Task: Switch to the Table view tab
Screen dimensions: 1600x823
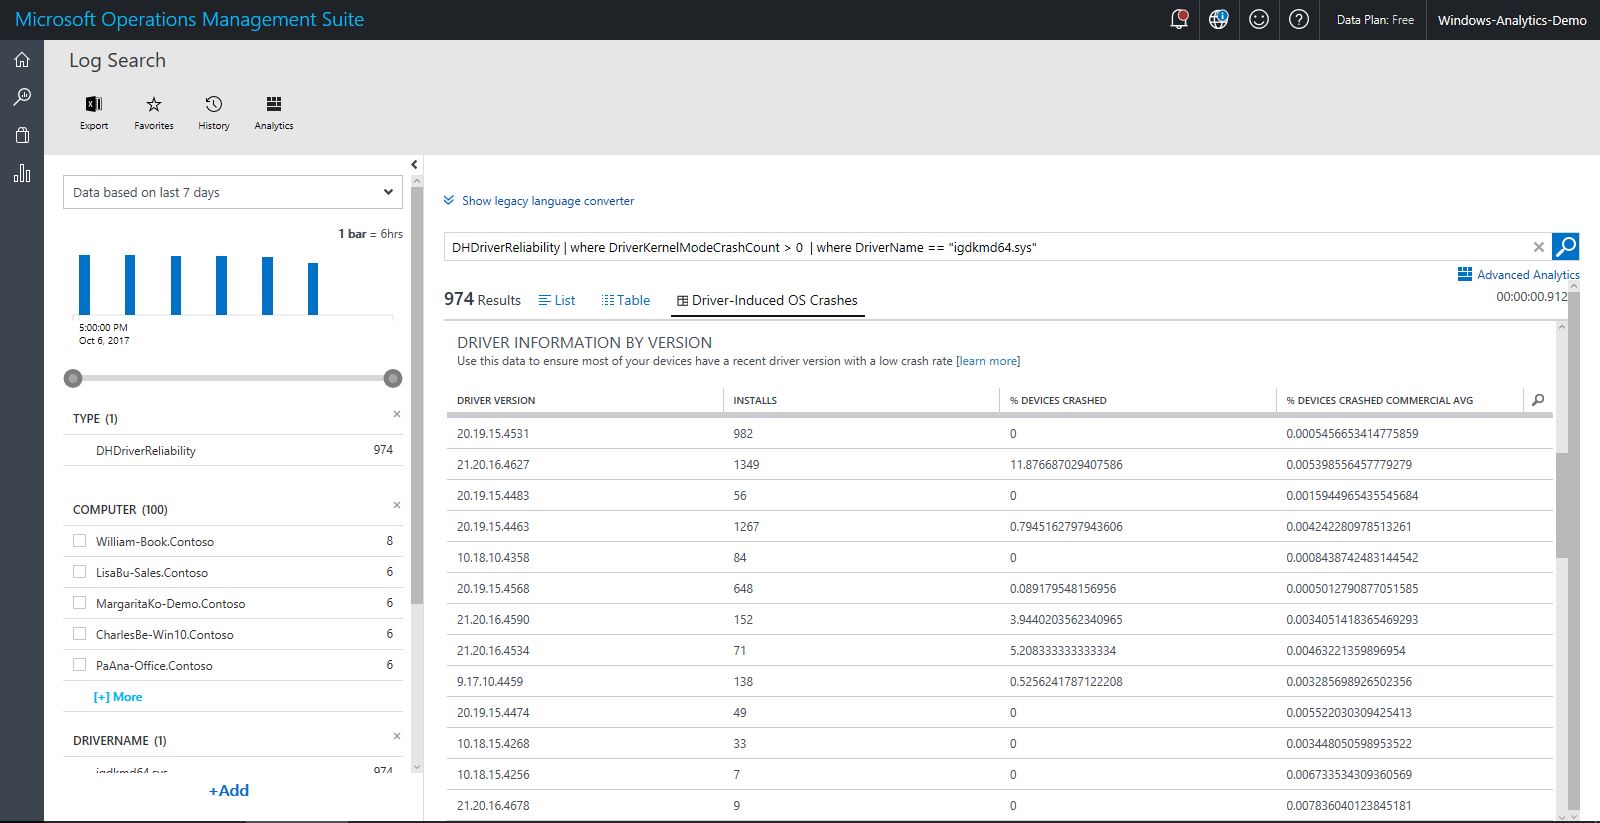Action: (x=626, y=300)
